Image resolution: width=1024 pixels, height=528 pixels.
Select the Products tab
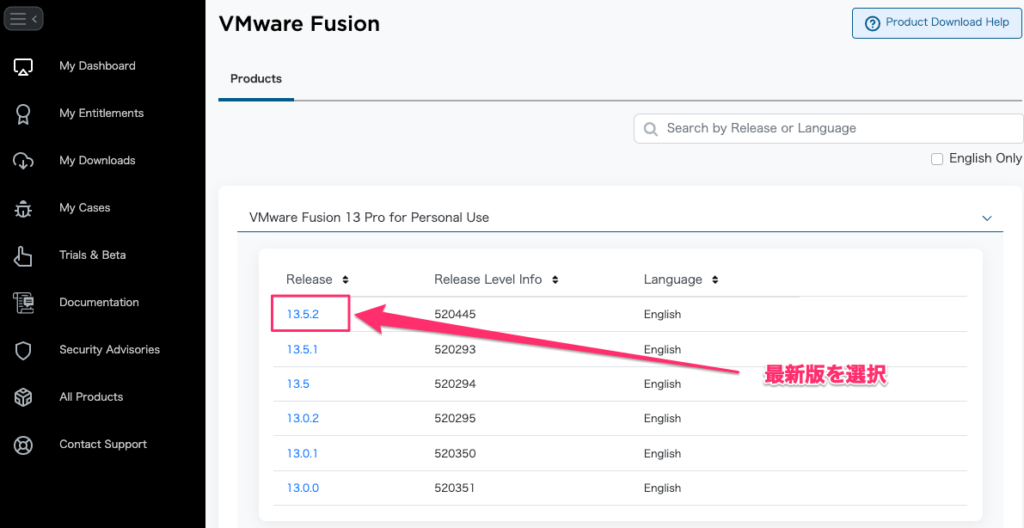click(256, 79)
